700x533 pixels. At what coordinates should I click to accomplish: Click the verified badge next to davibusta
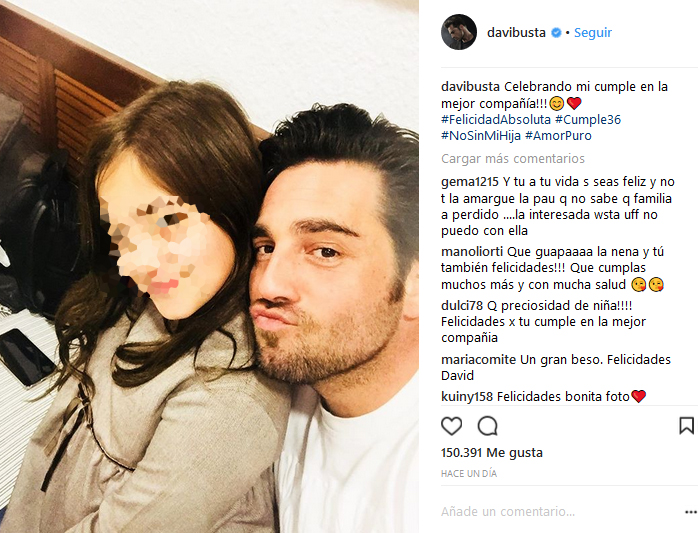pyautogui.click(x=556, y=33)
